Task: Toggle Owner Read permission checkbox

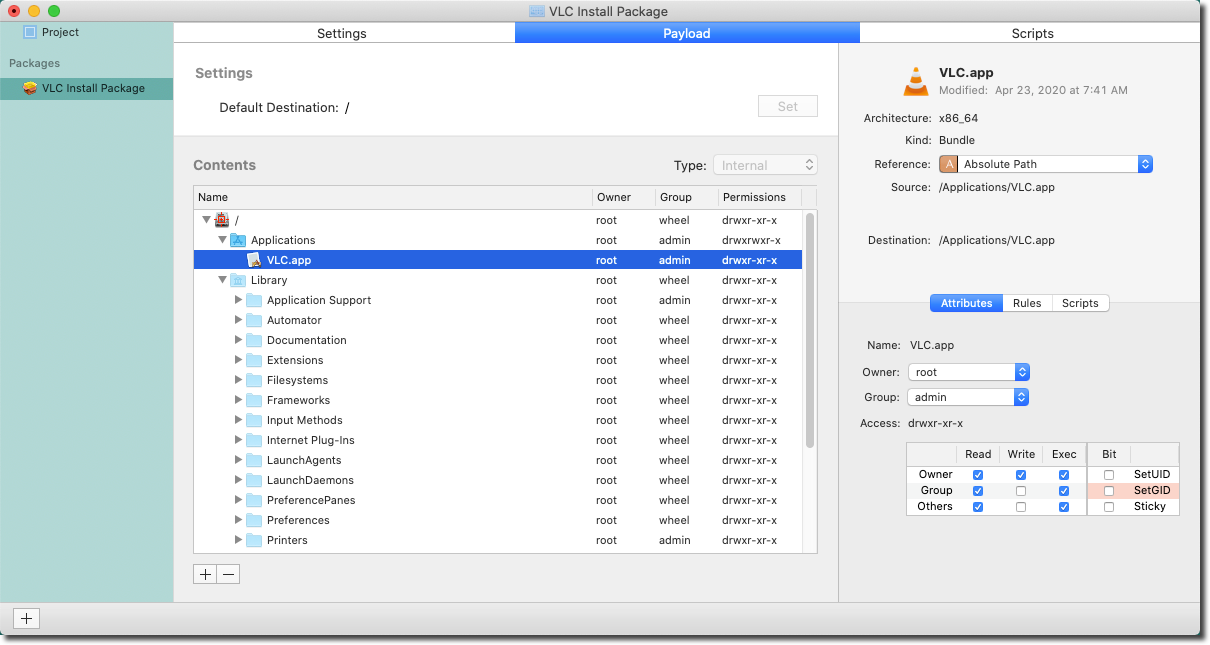Action: click(978, 475)
